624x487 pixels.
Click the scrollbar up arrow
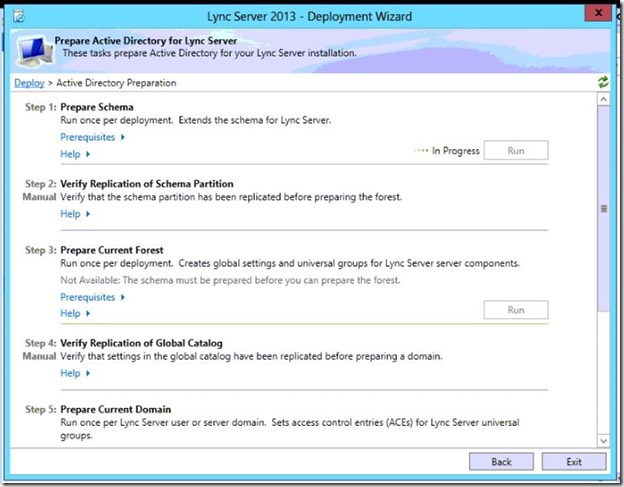pyautogui.click(x=604, y=99)
